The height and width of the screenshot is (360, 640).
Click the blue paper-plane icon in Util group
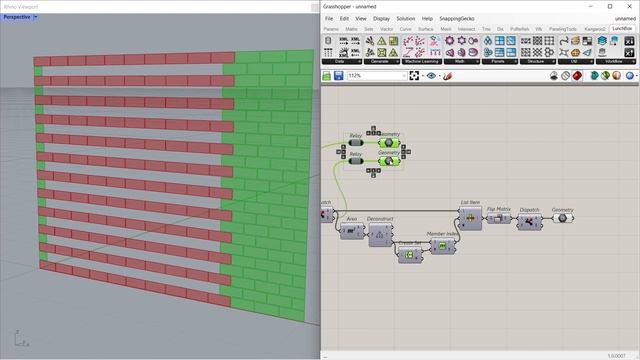[587, 52]
